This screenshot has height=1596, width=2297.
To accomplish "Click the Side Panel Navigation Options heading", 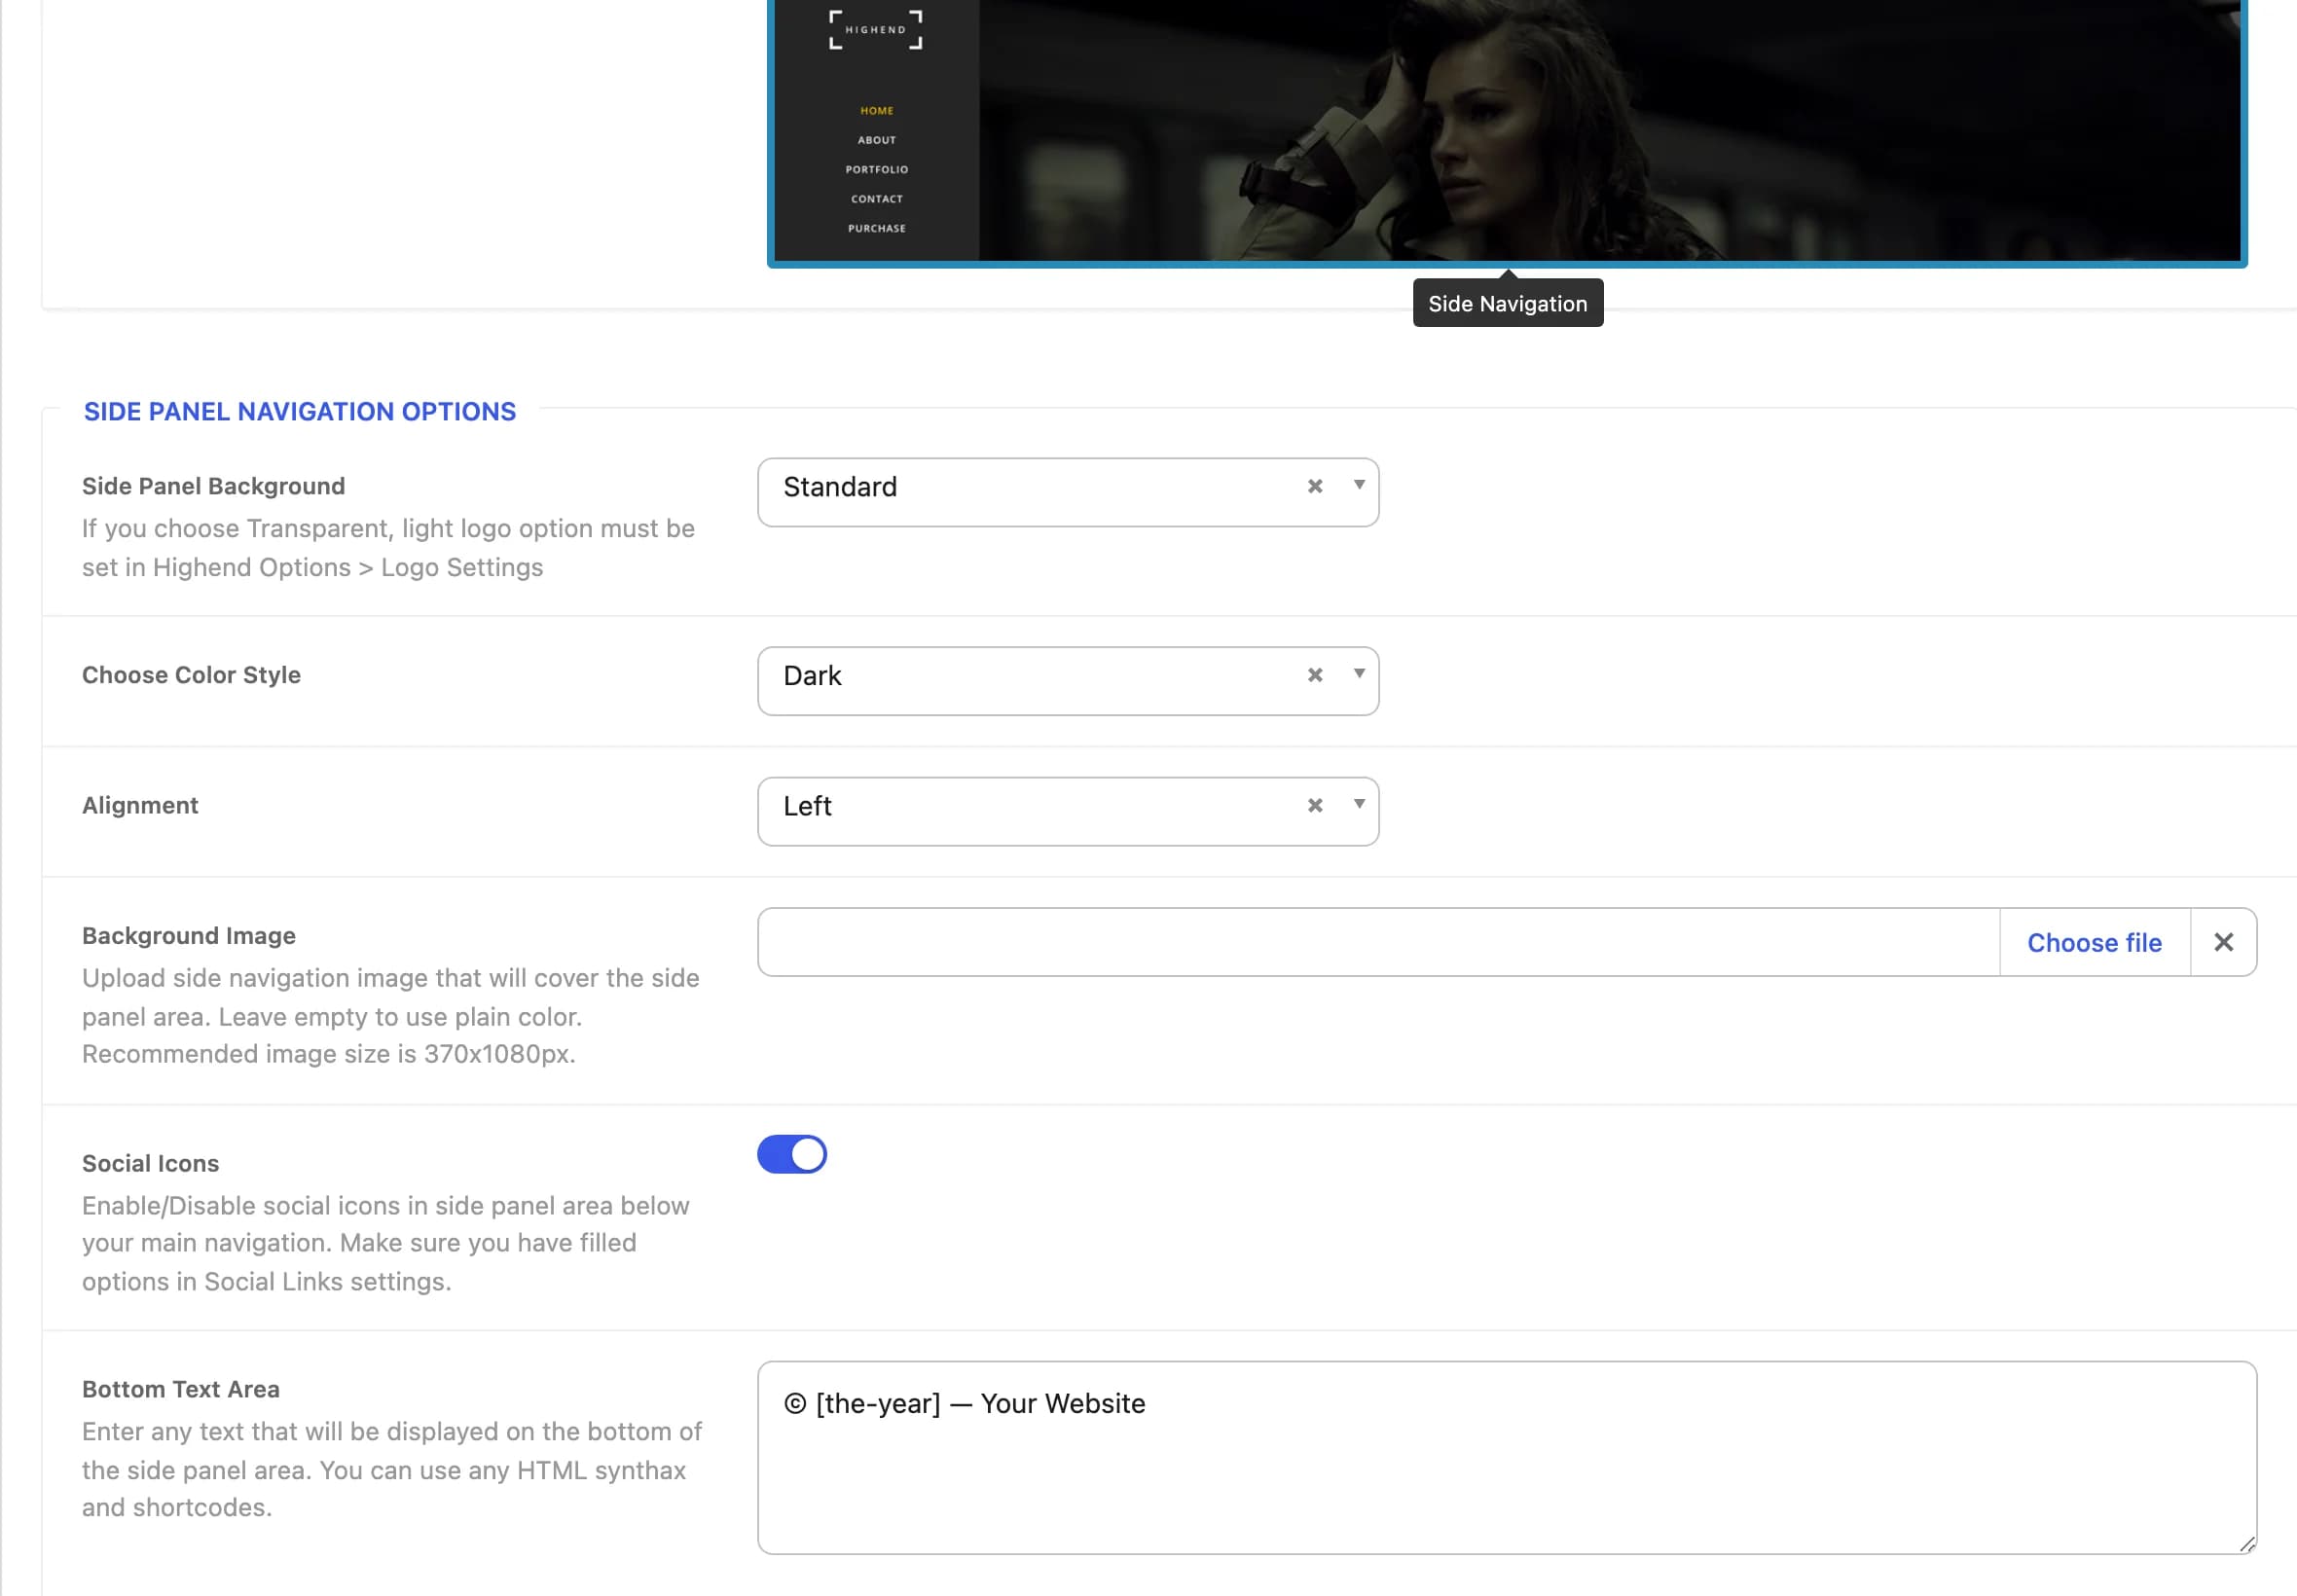I will point(300,412).
